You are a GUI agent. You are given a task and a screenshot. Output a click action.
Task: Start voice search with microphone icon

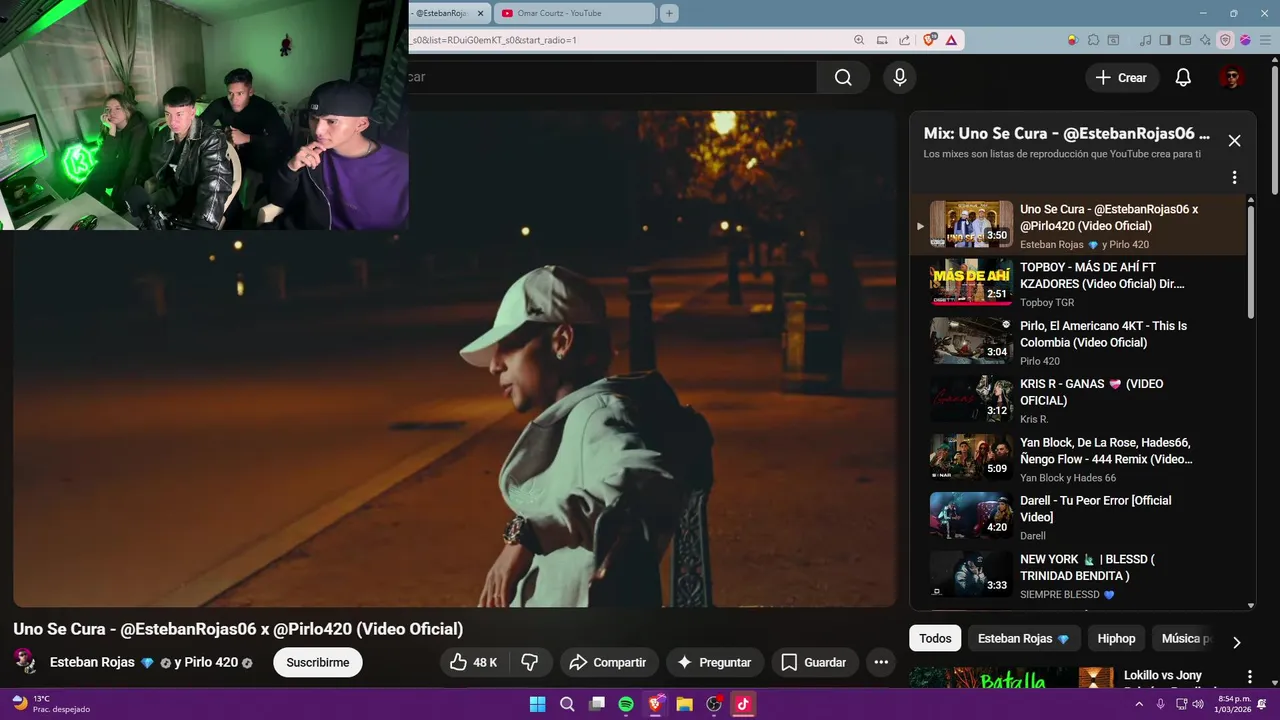pyautogui.click(x=900, y=77)
